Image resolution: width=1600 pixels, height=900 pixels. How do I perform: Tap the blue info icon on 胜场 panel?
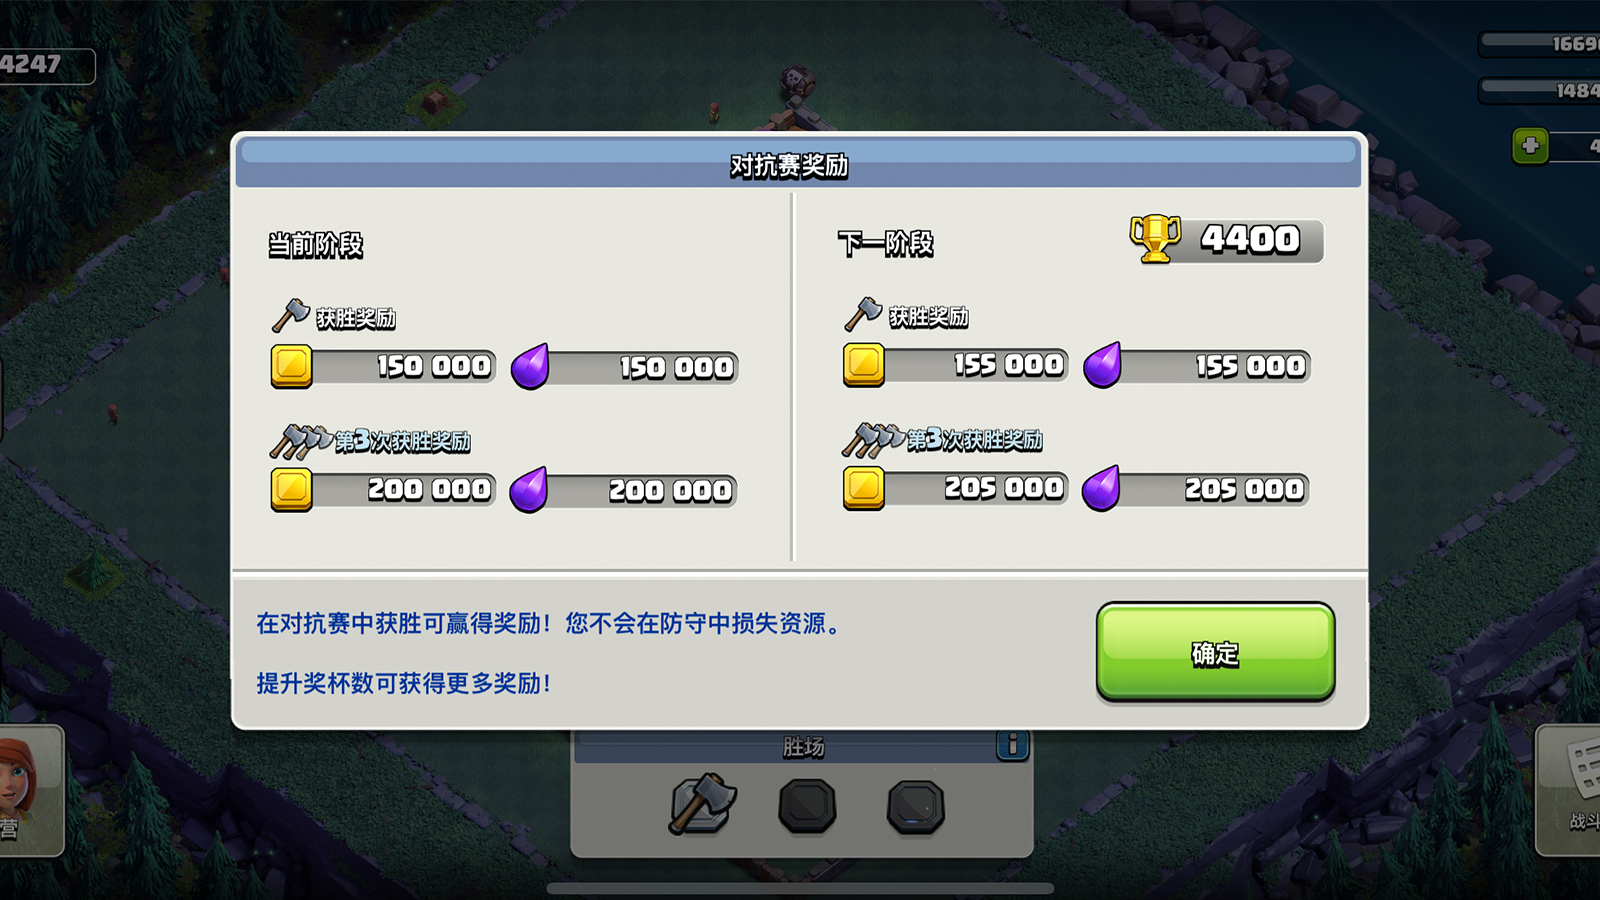1012,745
